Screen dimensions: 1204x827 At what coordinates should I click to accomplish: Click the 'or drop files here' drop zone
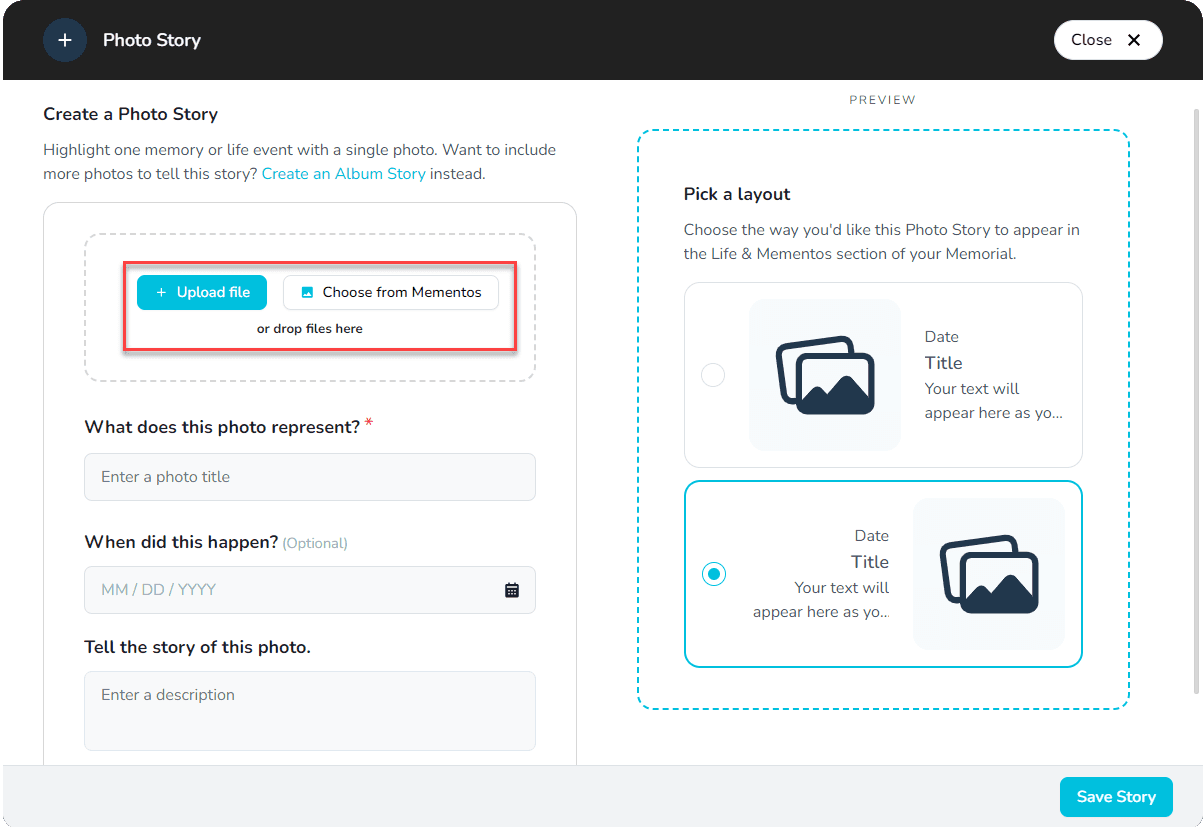click(x=310, y=329)
